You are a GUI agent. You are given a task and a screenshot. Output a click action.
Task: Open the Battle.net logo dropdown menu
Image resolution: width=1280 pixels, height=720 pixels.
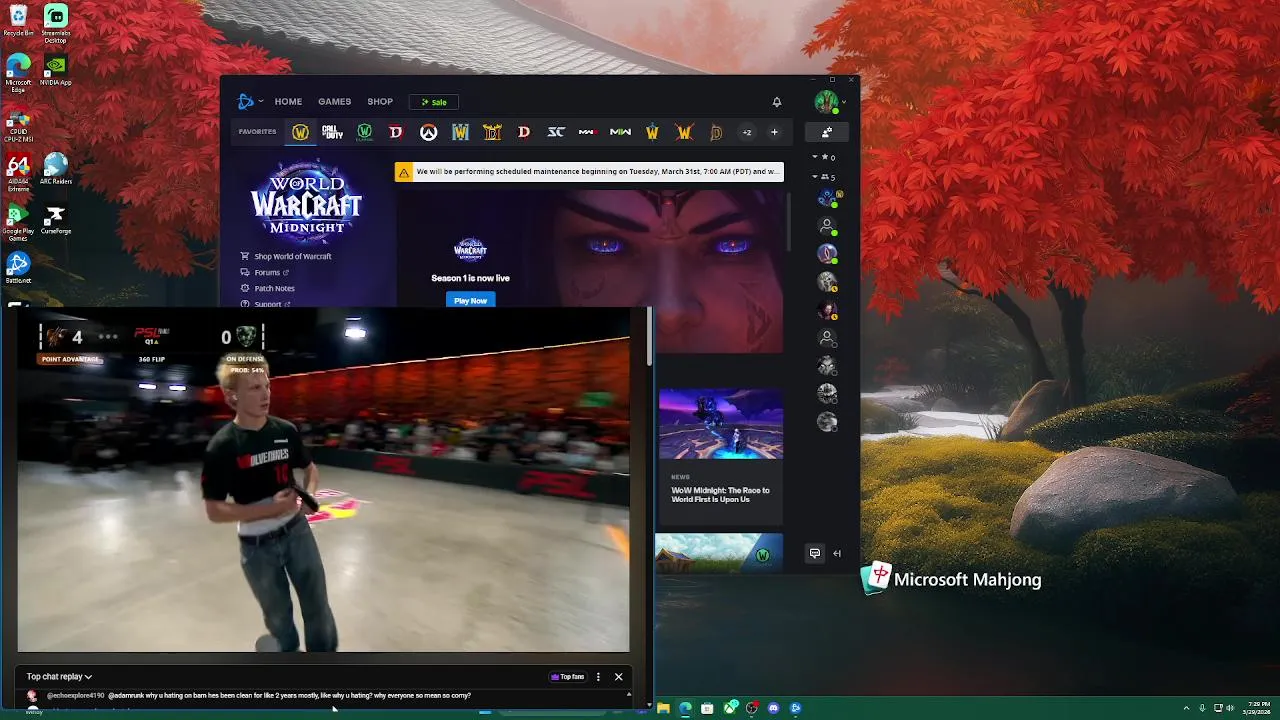[250, 101]
